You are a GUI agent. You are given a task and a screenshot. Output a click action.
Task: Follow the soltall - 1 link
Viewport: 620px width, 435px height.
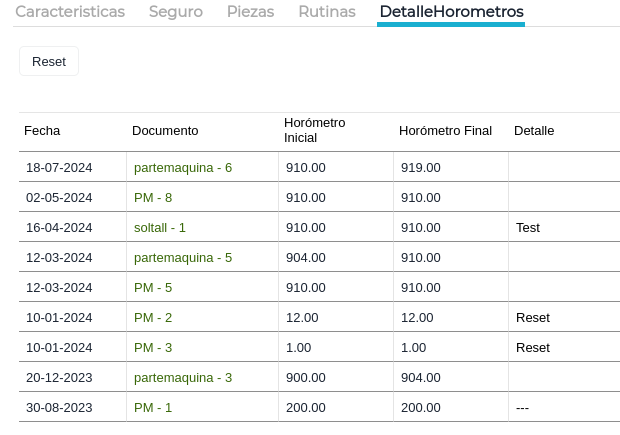click(x=160, y=227)
